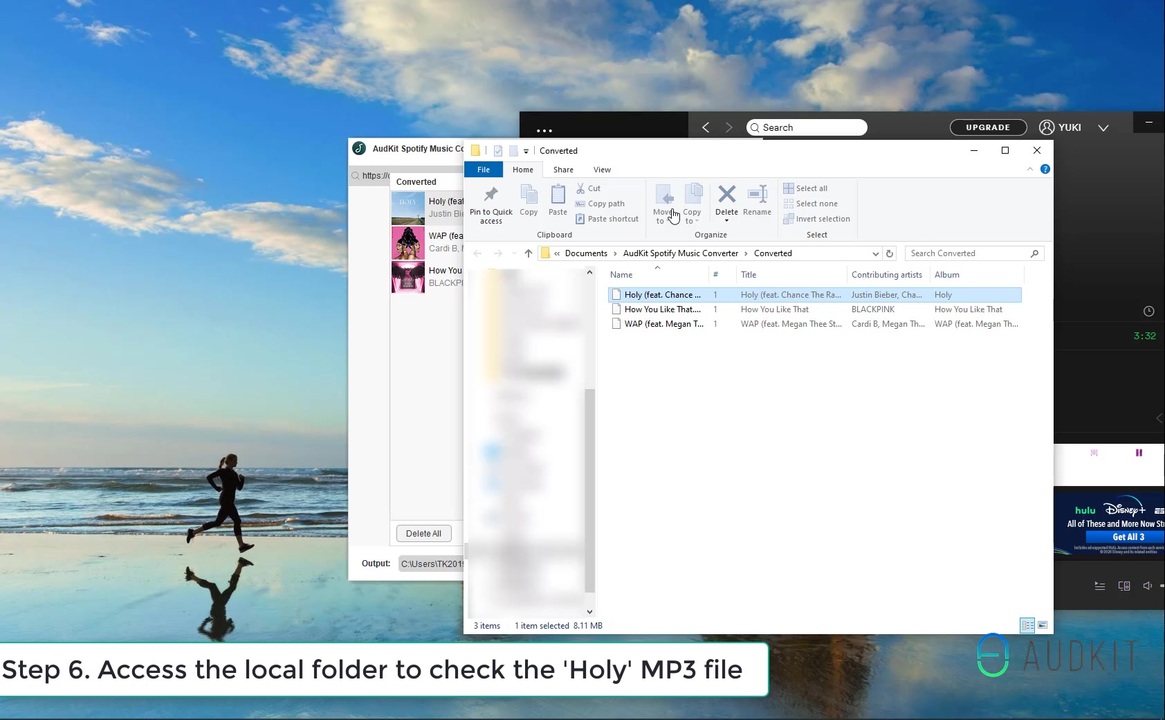This screenshot has height=720, width=1165.
Task: Open the Spotify three-dots menu
Action: click(545, 131)
